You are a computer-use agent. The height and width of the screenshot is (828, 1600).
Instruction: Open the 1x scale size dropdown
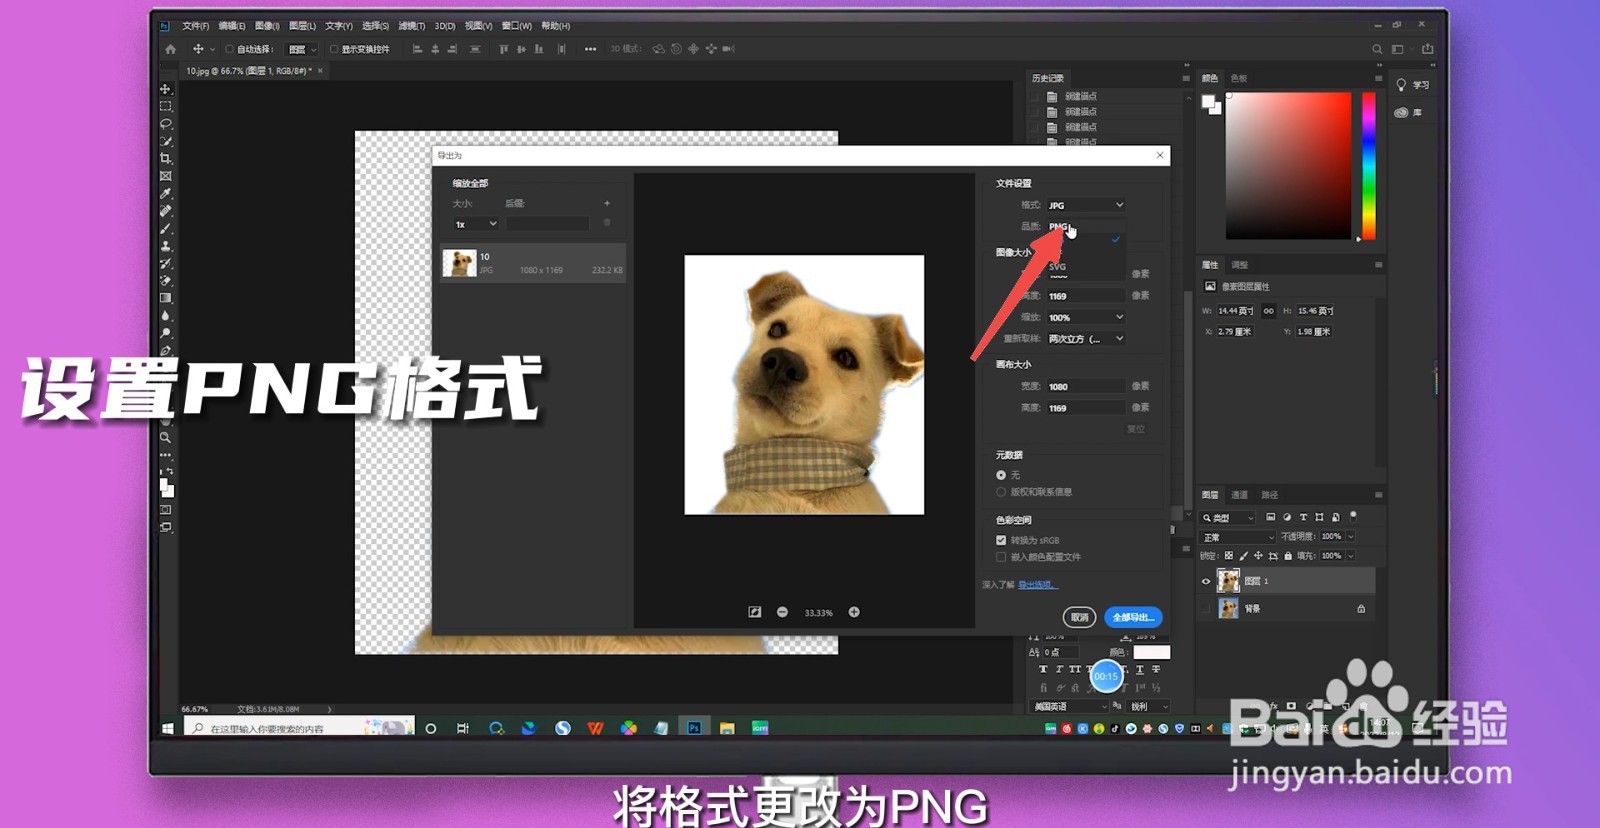[x=475, y=224]
